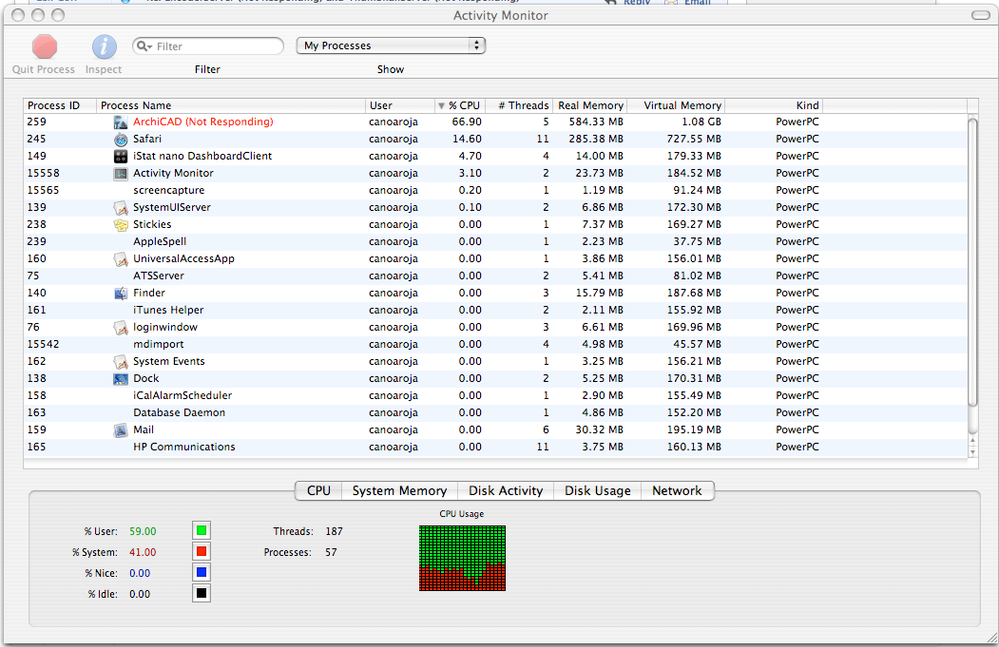Select the iTunes Helper process row
The height and width of the screenshot is (647, 999).
pyautogui.click(x=496, y=310)
